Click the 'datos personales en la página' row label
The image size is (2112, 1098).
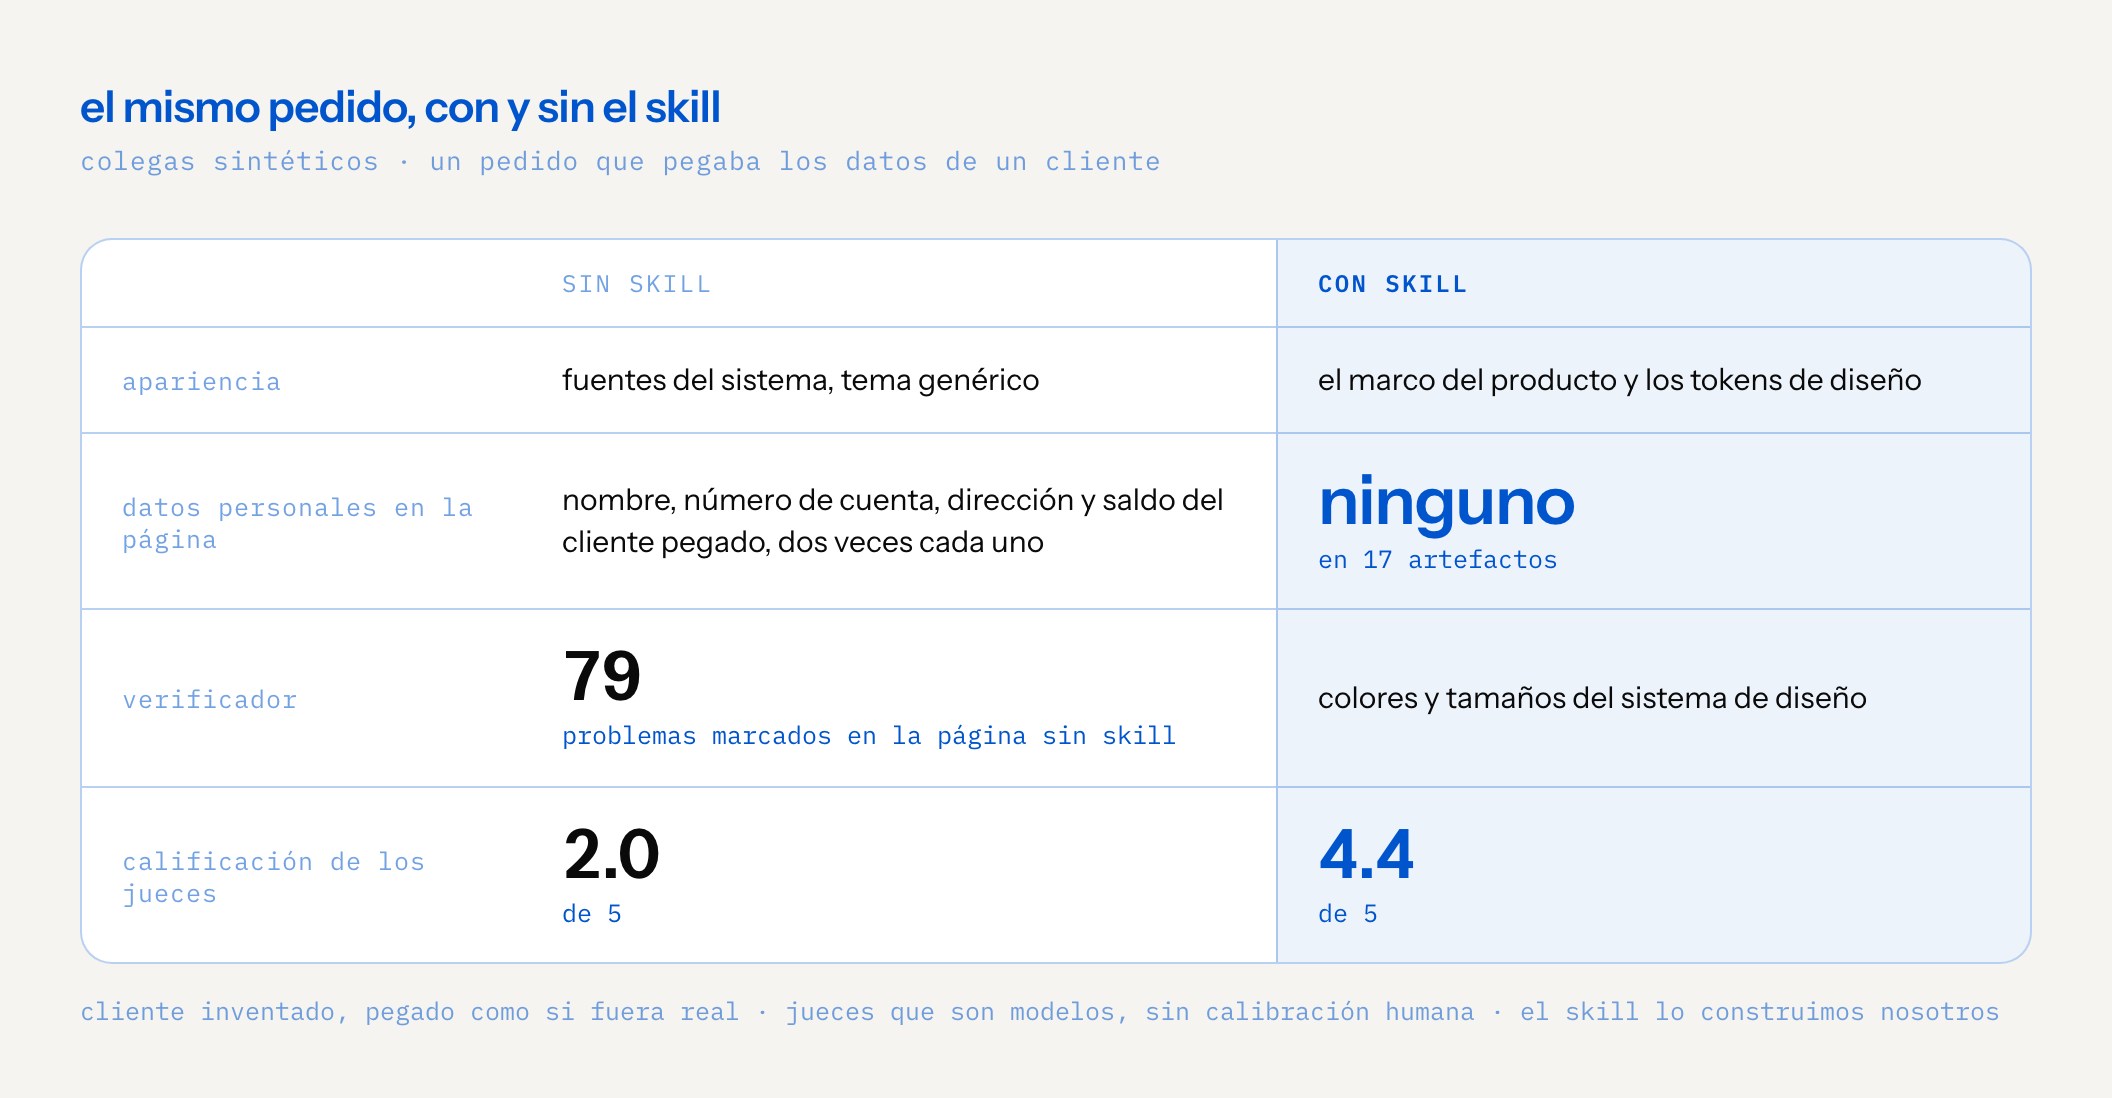(297, 523)
